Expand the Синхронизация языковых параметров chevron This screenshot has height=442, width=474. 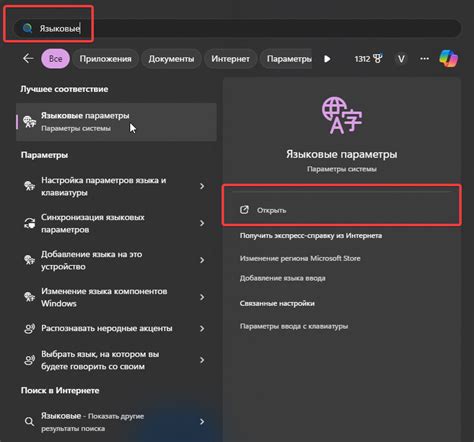tap(202, 223)
